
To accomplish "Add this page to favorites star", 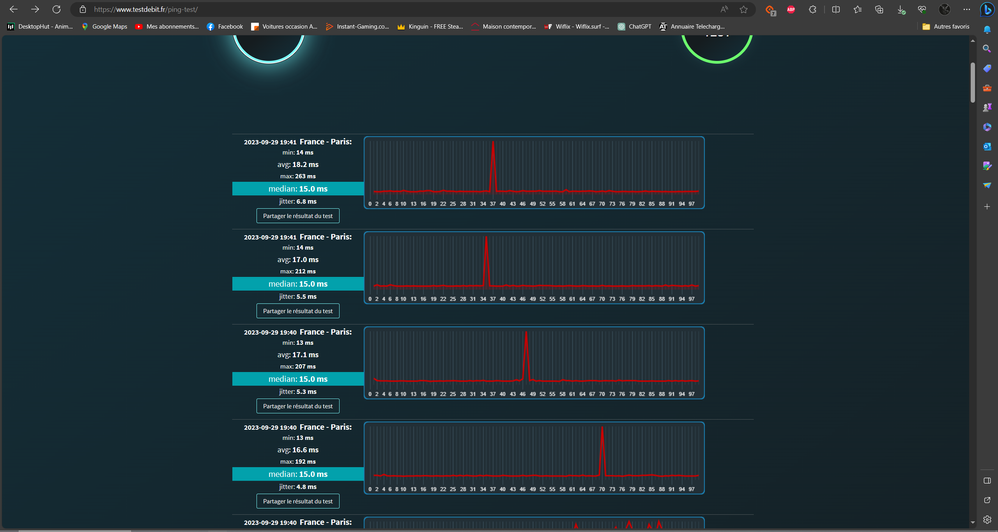I will coord(744,9).
